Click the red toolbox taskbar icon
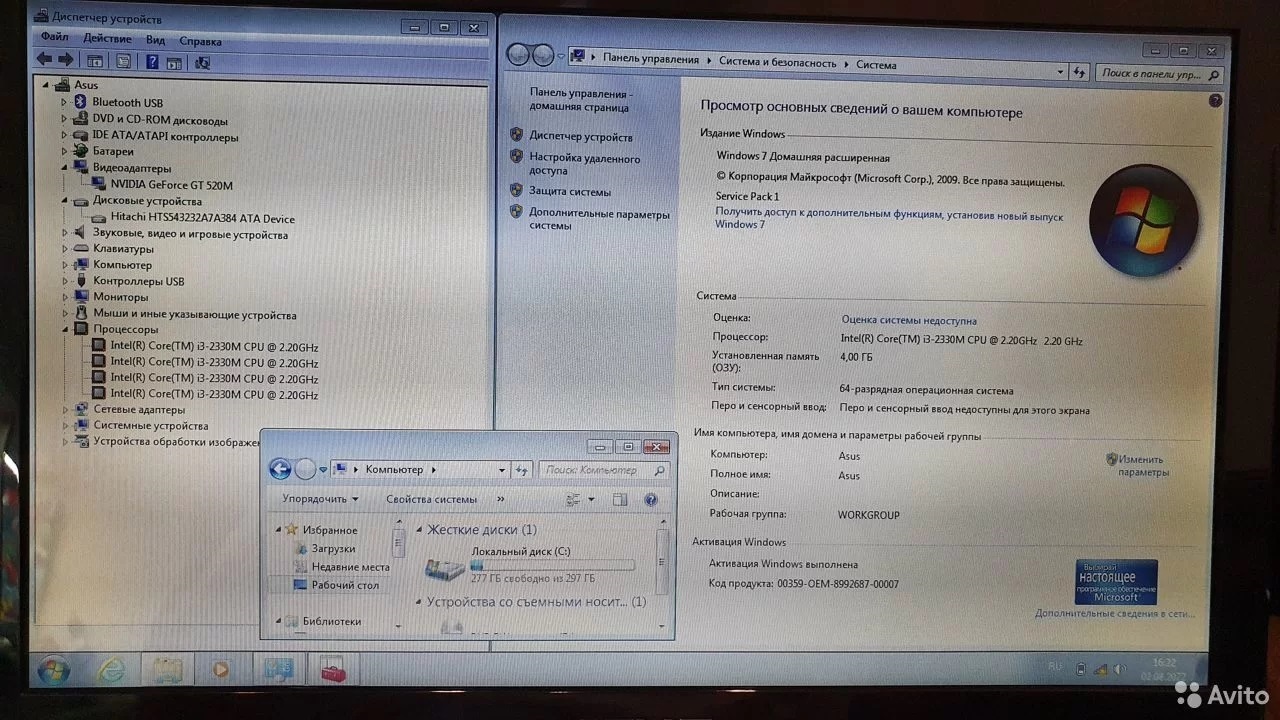 [331, 671]
